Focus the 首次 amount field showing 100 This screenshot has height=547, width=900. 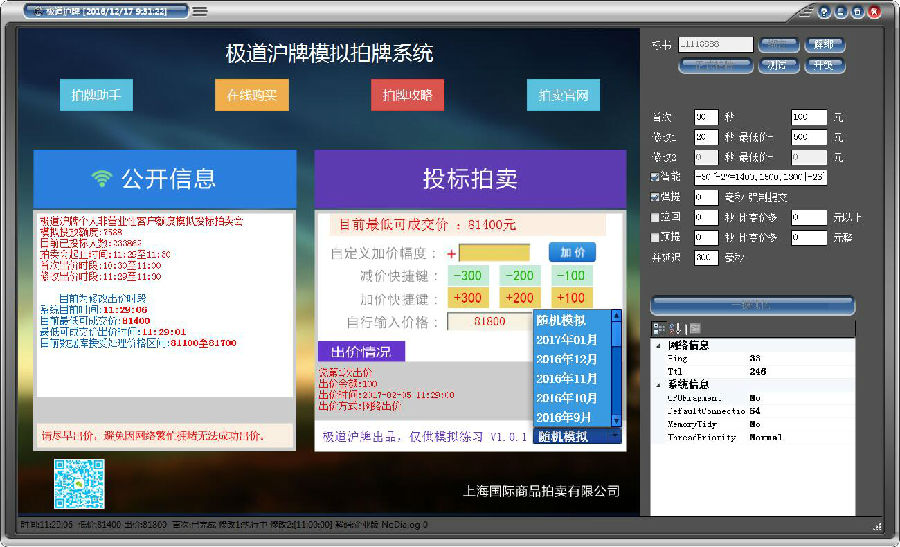809,117
